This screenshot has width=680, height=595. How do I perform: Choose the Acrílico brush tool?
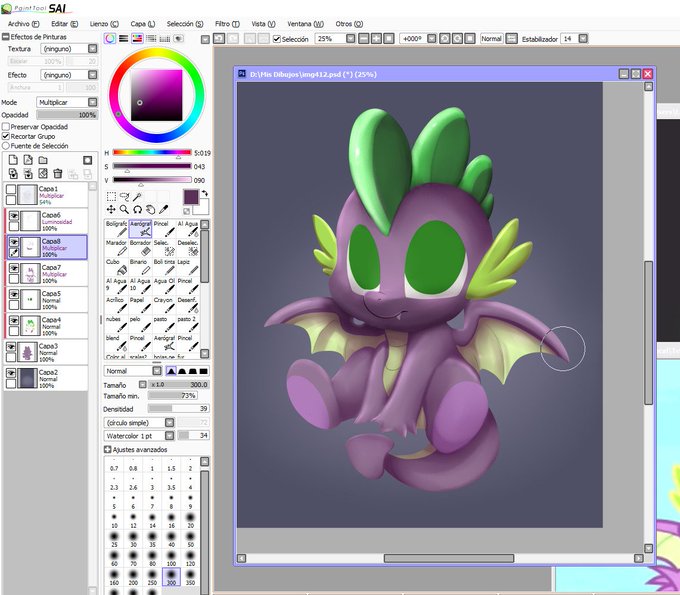coord(116,305)
